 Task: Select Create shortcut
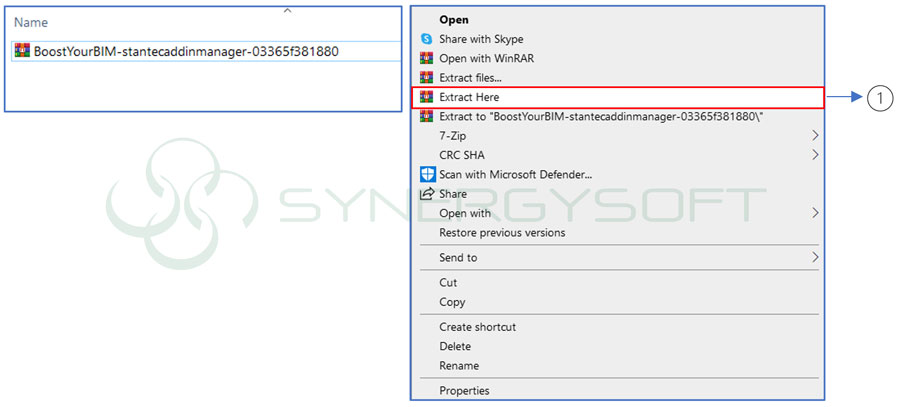coord(478,327)
